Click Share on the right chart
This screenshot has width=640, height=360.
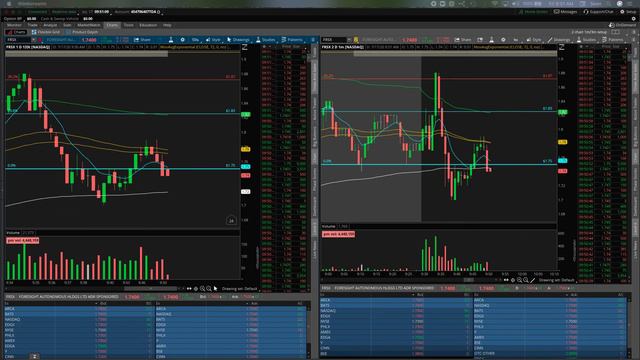pos(463,40)
